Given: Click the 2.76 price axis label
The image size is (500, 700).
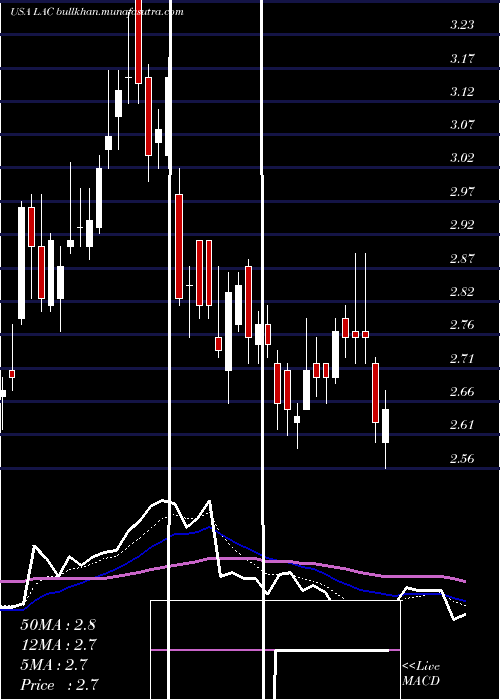Looking at the screenshot, I should point(462,325).
